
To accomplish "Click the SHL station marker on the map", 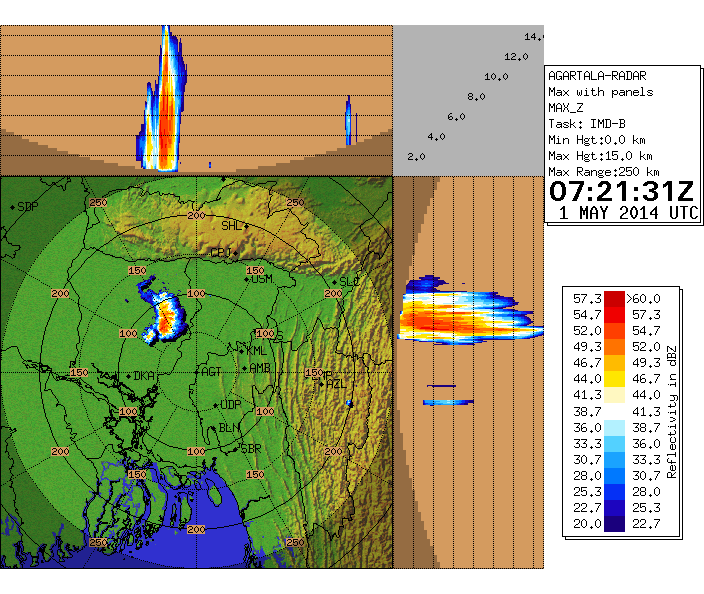I will [246, 226].
